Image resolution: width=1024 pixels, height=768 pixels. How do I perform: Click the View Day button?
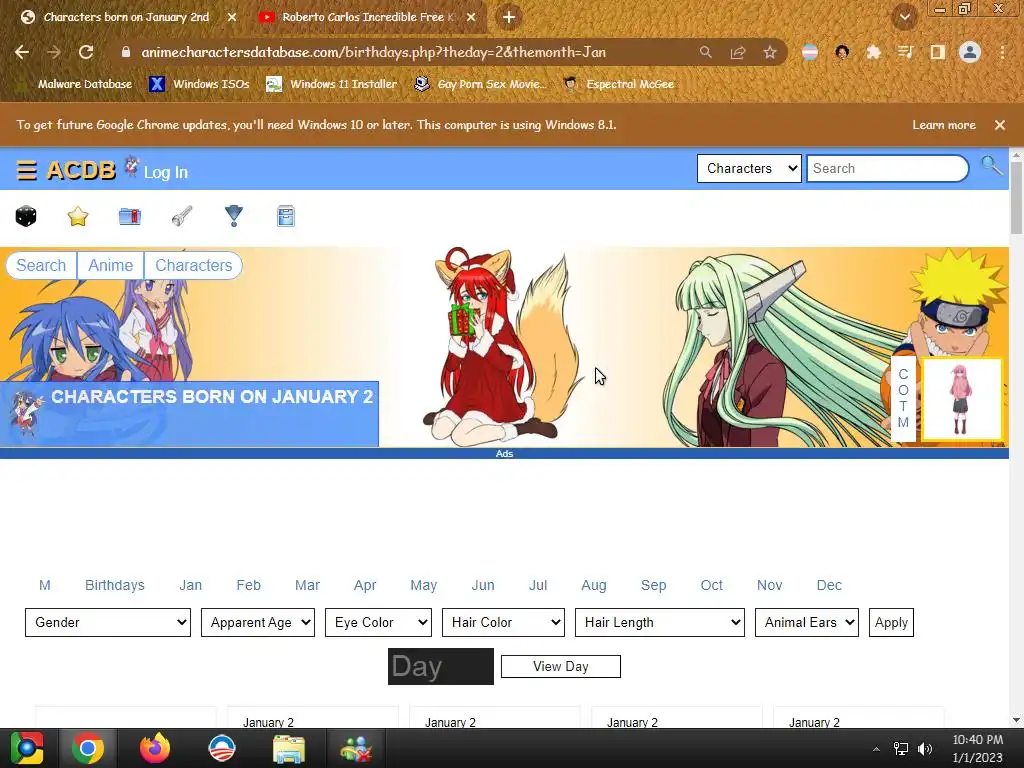pos(560,666)
